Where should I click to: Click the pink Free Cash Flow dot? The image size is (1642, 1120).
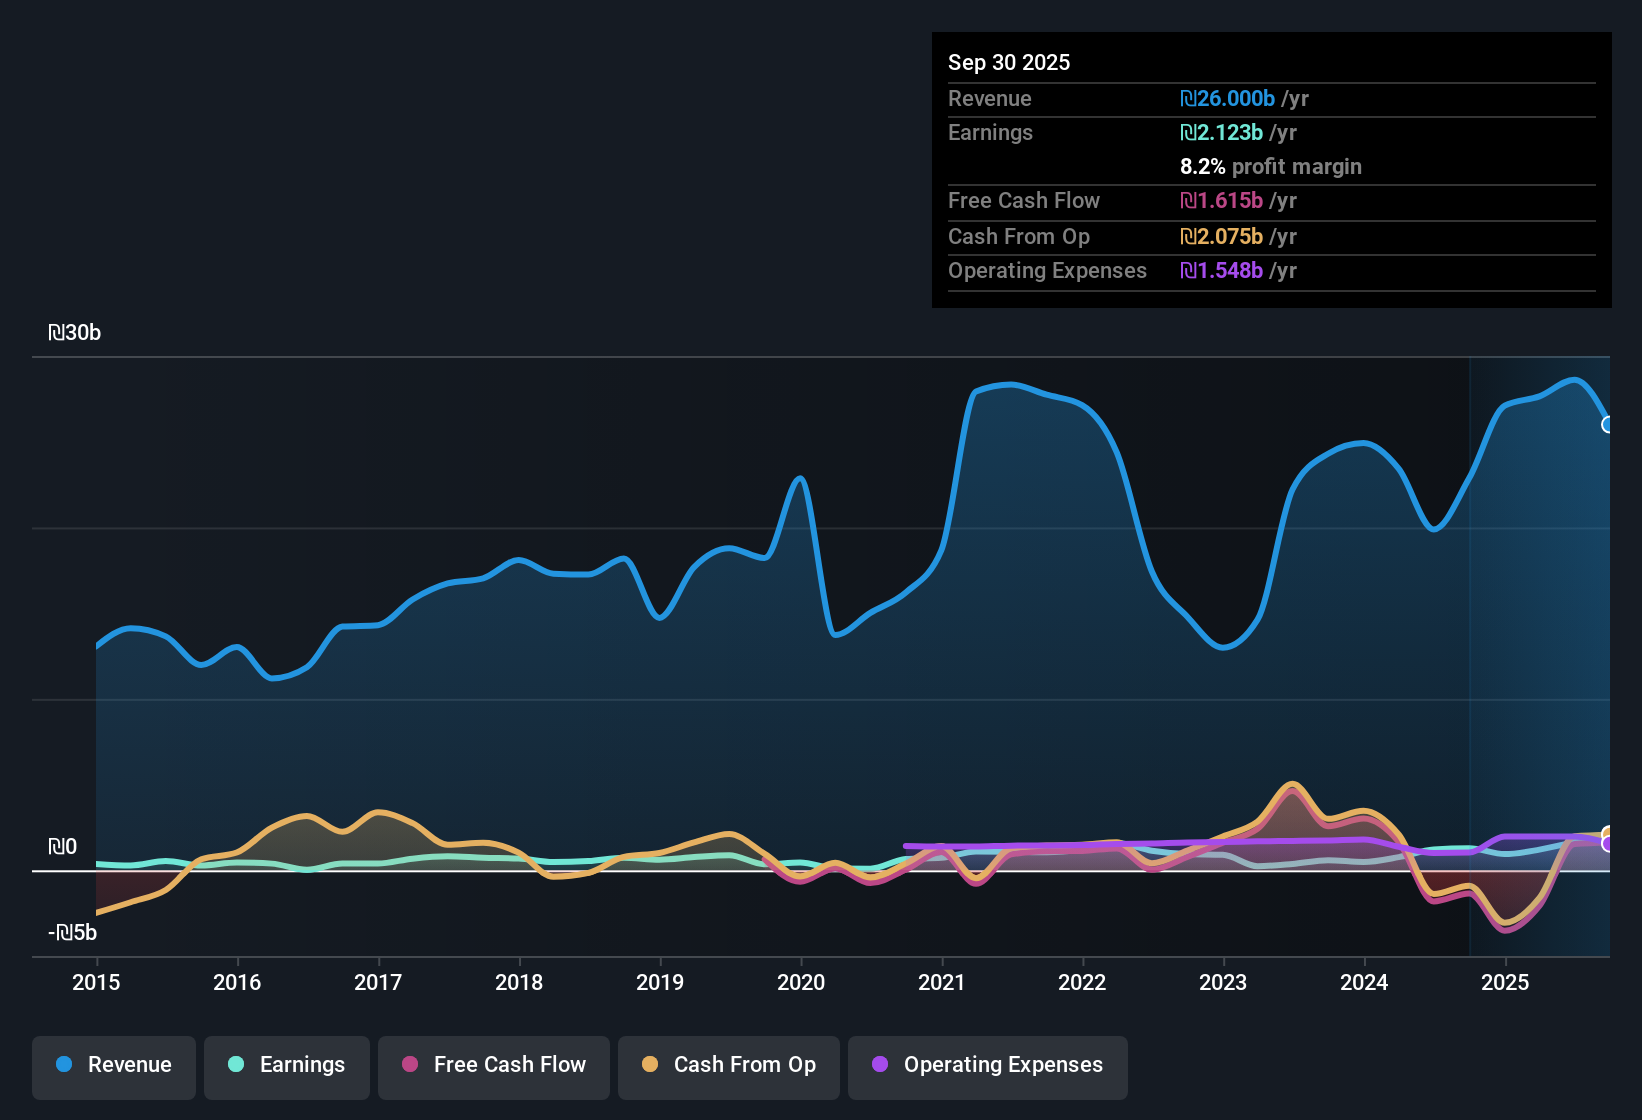[x=410, y=1064]
